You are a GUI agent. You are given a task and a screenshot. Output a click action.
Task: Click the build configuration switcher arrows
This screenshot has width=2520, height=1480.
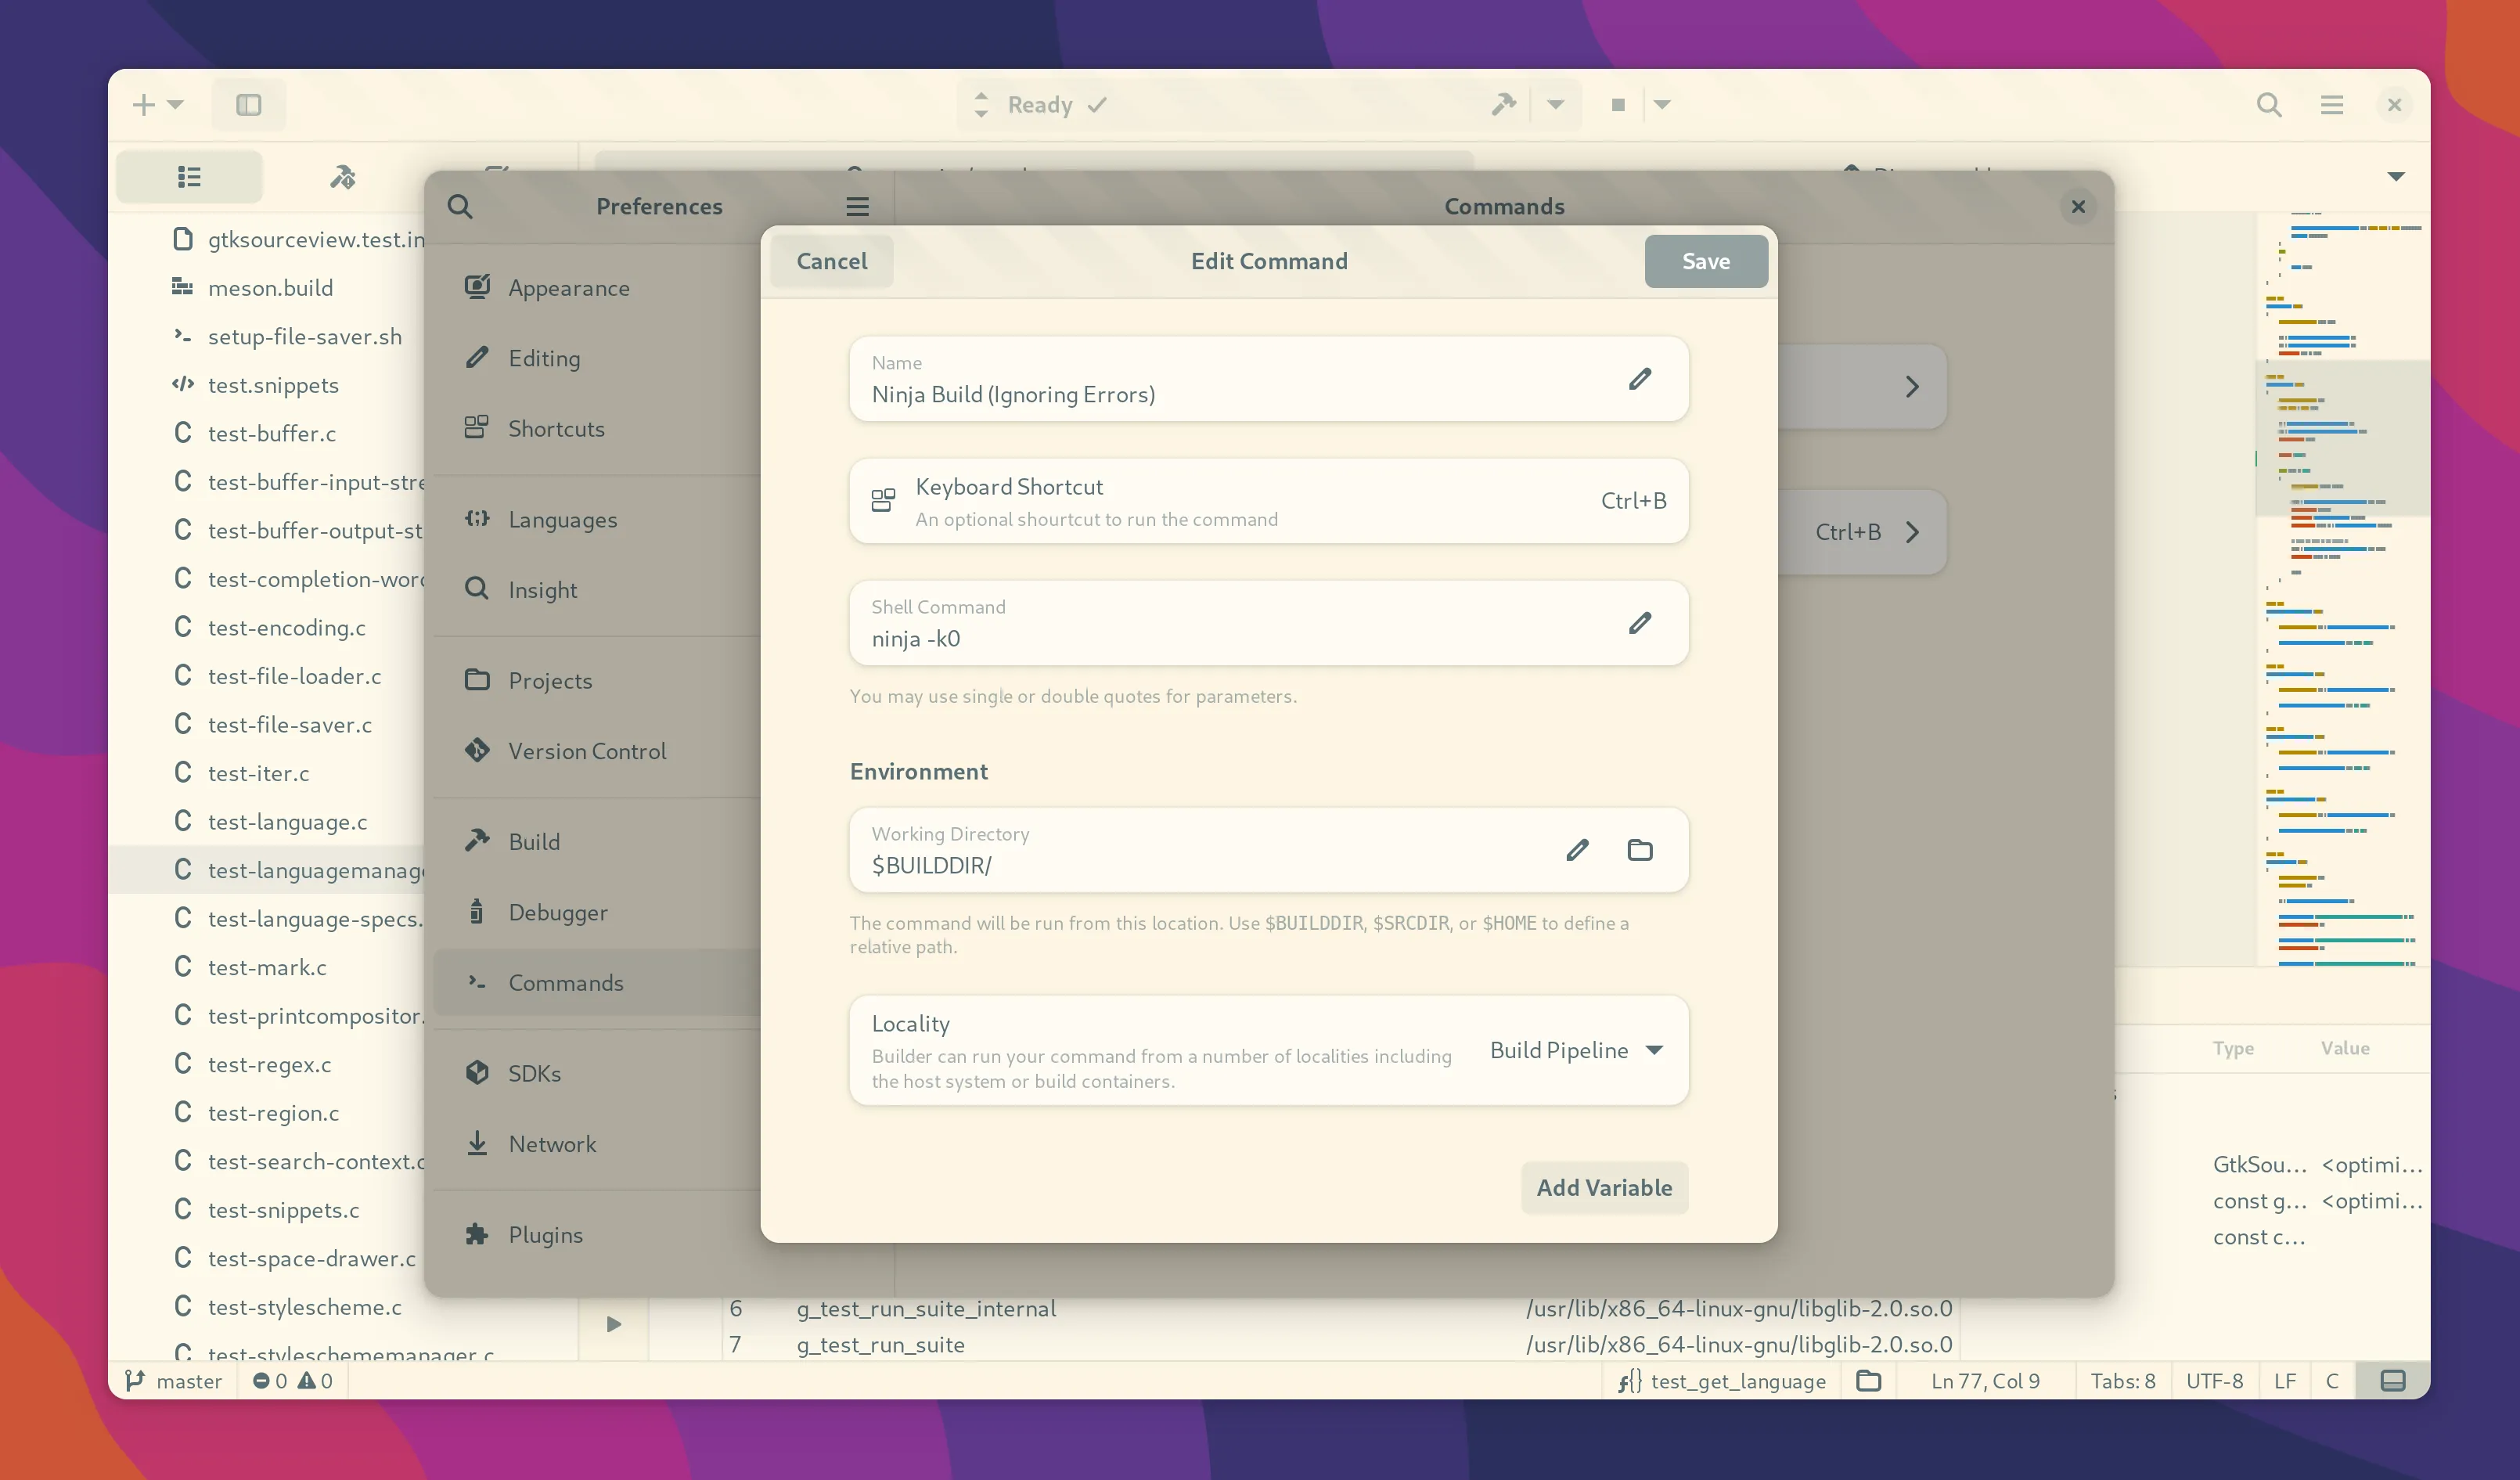pyautogui.click(x=981, y=104)
